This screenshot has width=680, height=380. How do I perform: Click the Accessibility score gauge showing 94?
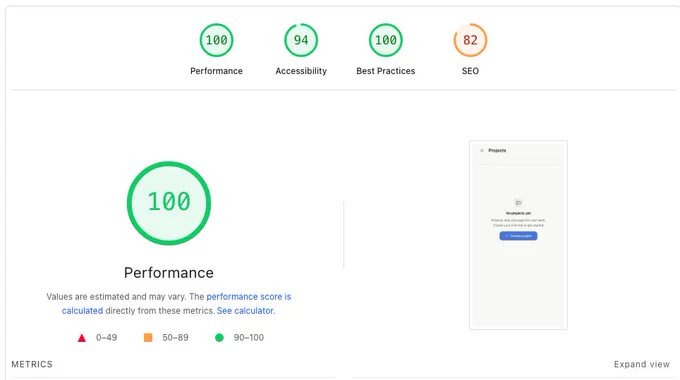tap(301, 40)
